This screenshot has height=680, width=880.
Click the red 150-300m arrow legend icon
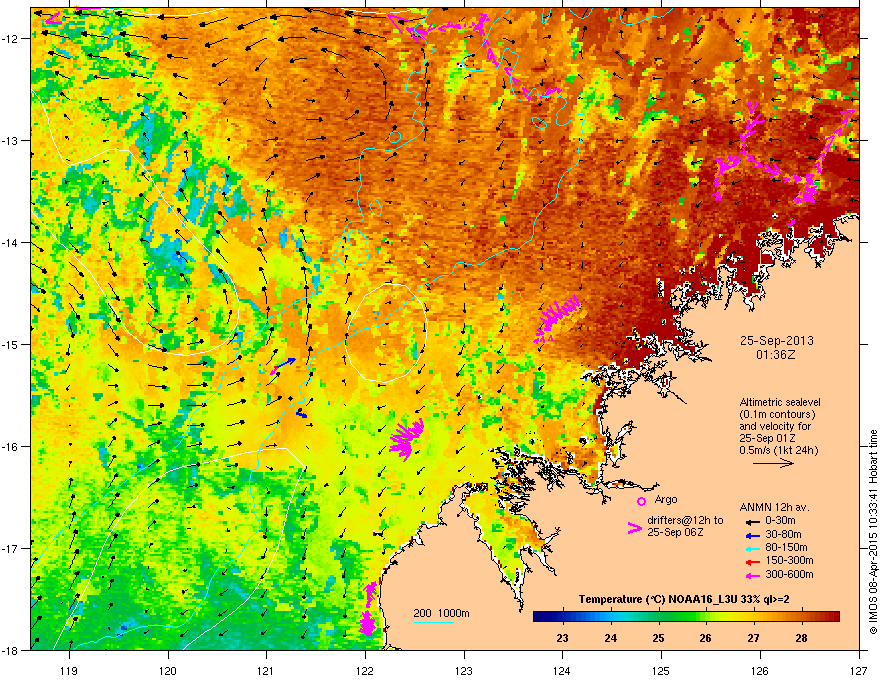click(752, 562)
